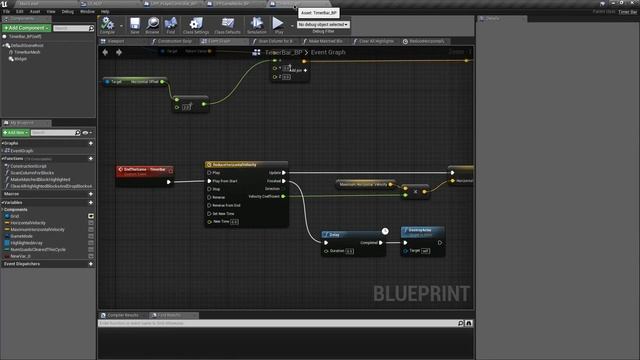Add a new event dispatcher with plus icon
Screen dimensions: 640x360
pyautogui.click(x=91, y=264)
